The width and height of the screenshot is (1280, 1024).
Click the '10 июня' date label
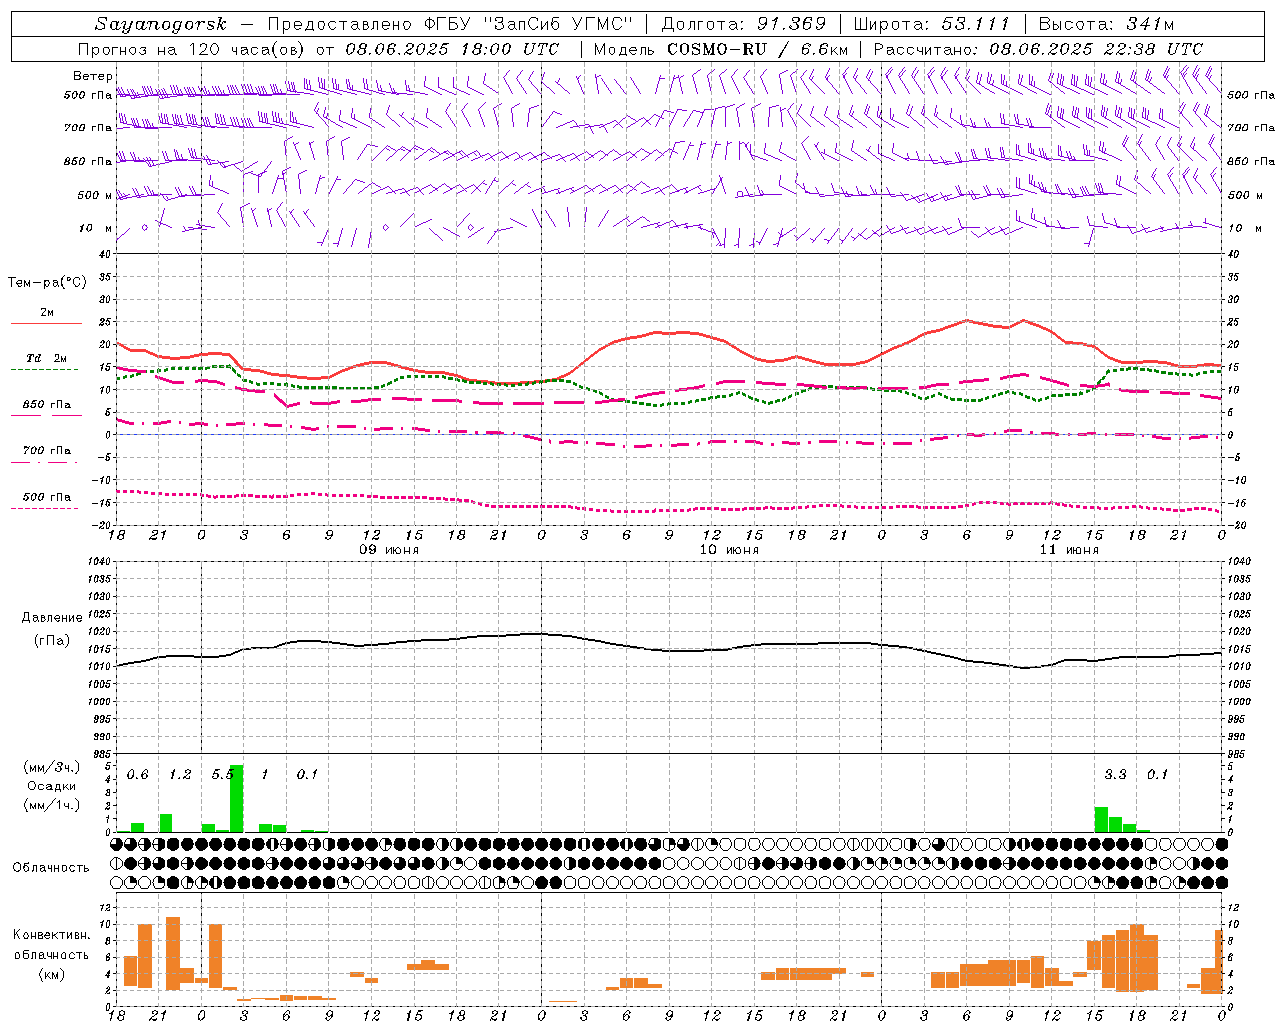[729, 550]
